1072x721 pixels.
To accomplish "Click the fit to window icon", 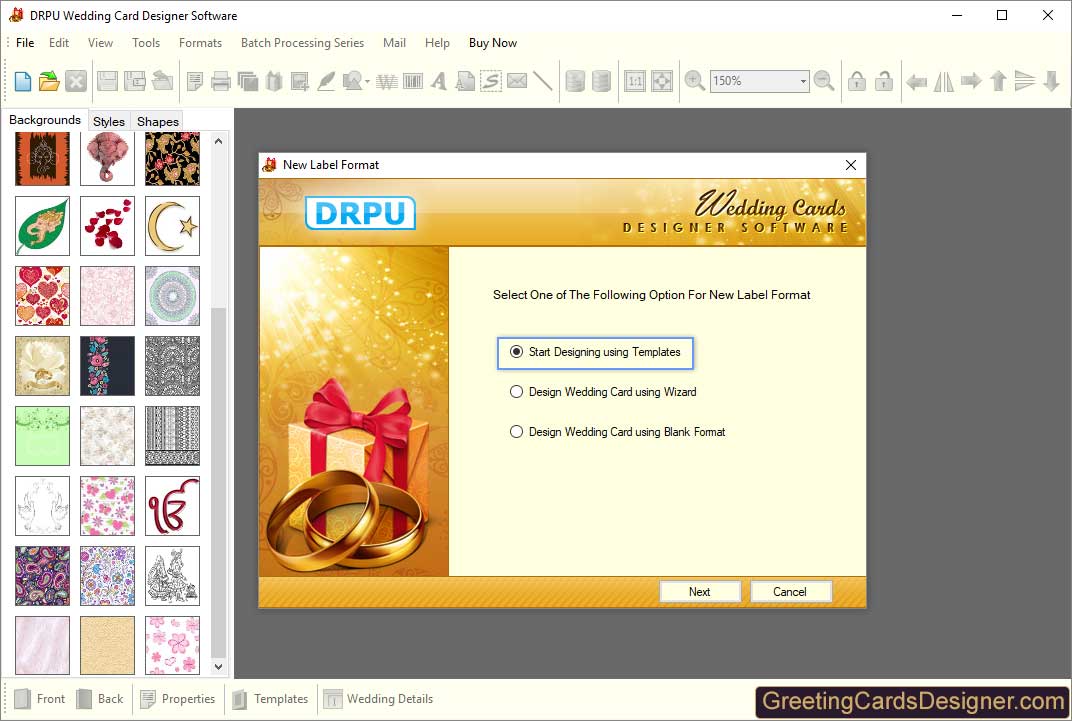I will (x=662, y=81).
